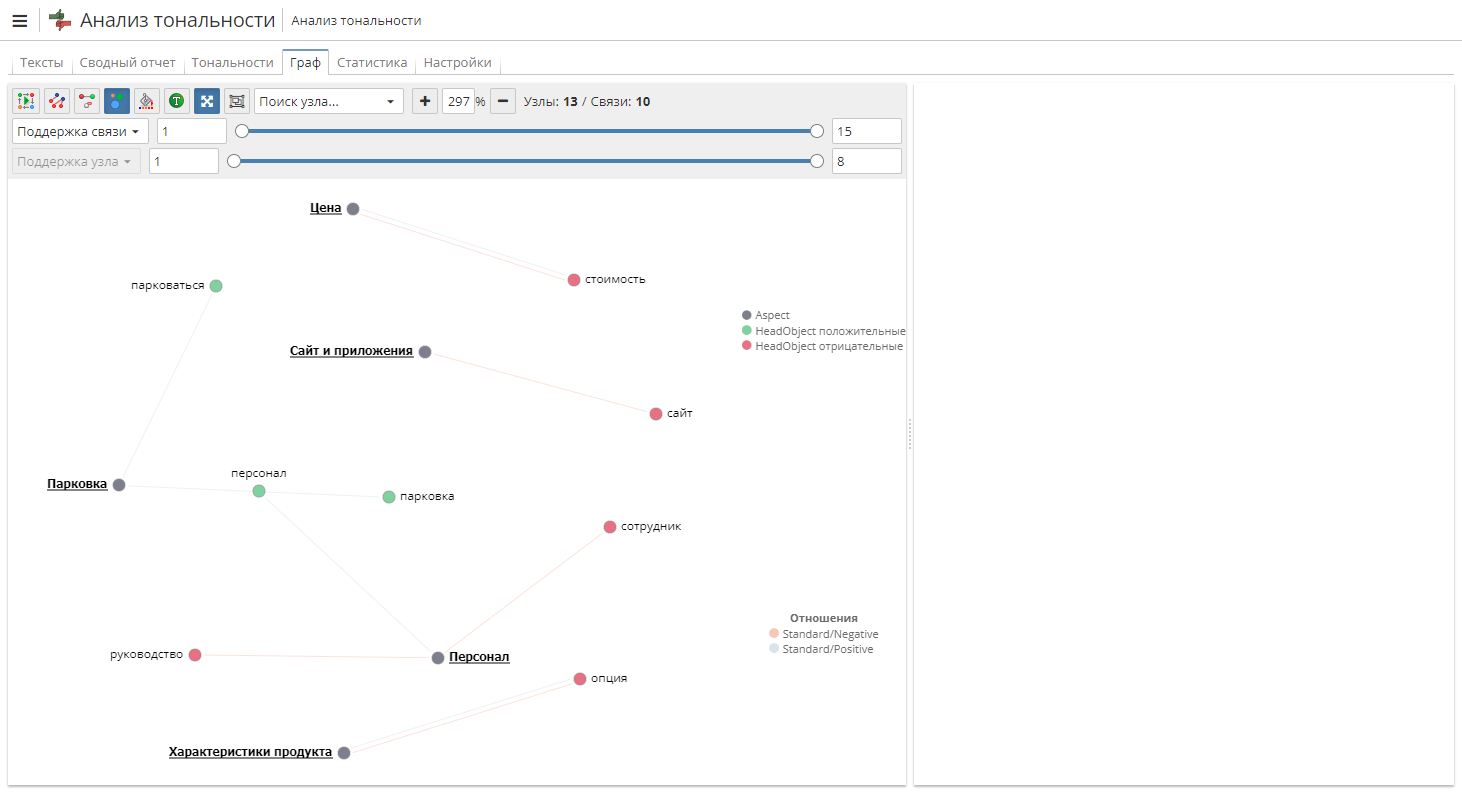Click the Standard/Positive relation legend entry
Image resolution: width=1462 pixels, height=793 pixels.
821,649
